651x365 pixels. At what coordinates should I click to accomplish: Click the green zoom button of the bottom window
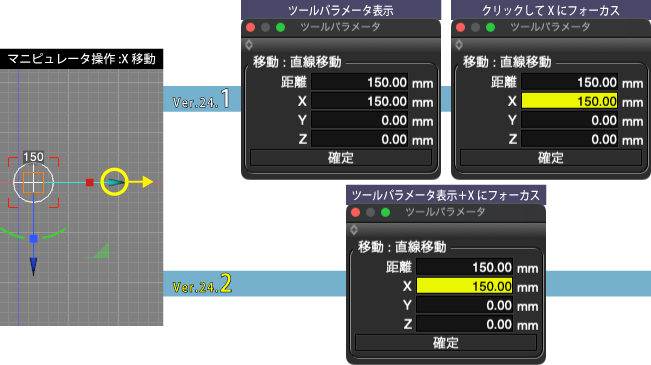click(x=385, y=213)
